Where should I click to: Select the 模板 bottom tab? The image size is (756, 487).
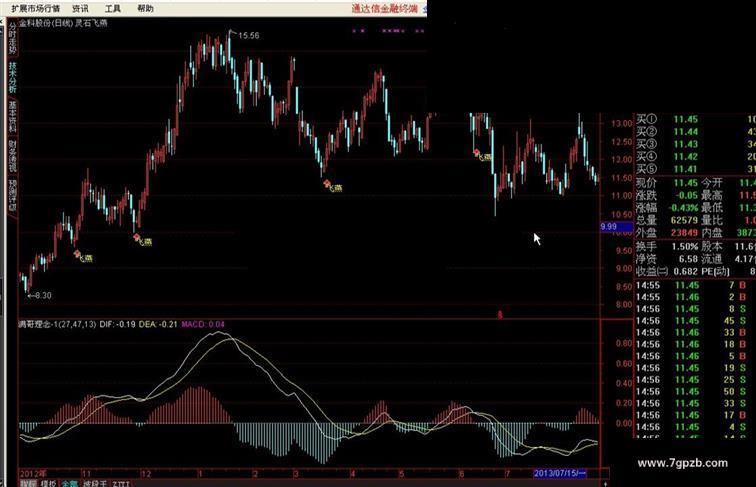(48, 483)
